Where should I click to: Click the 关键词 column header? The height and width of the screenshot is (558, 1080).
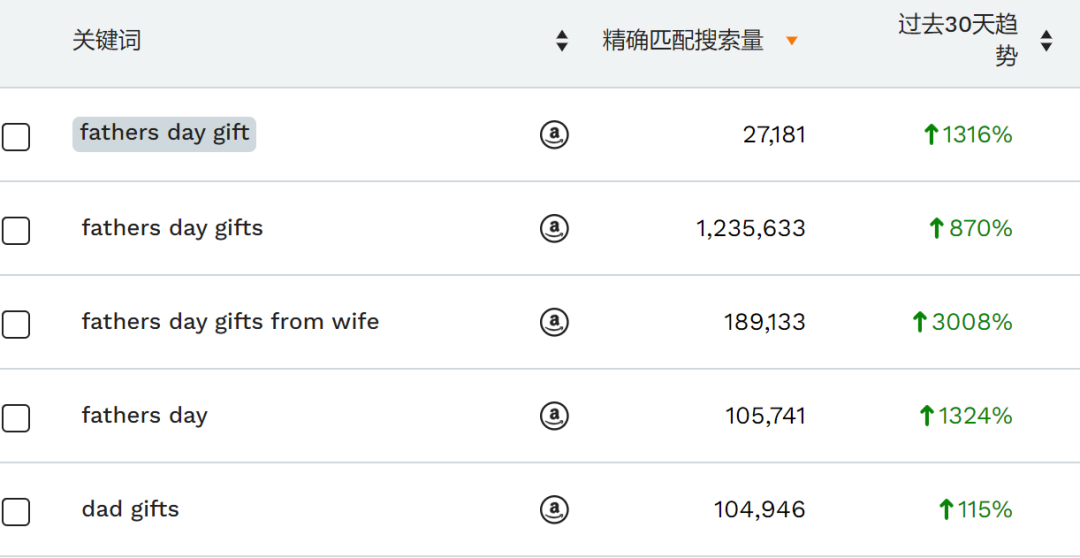tap(107, 41)
